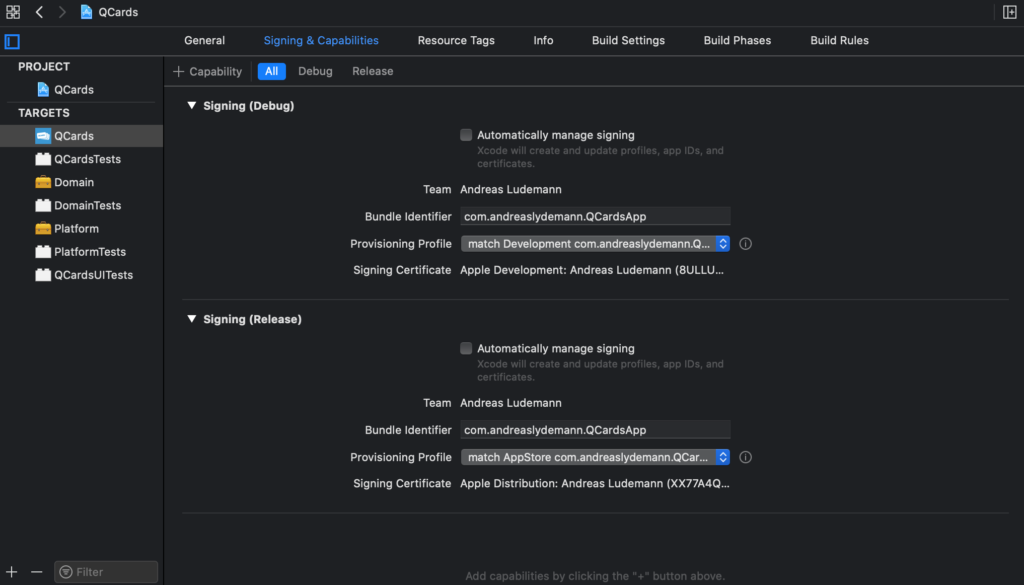The image size is (1024, 585).
Task: Show Debug provisioning profile info
Action: click(x=745, y=244)
